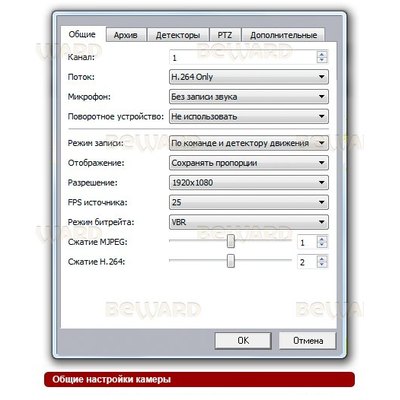Increase Сжатие H.264 value with up arrow
This screenshot has width=400, height=400.
tap(322, 259)
